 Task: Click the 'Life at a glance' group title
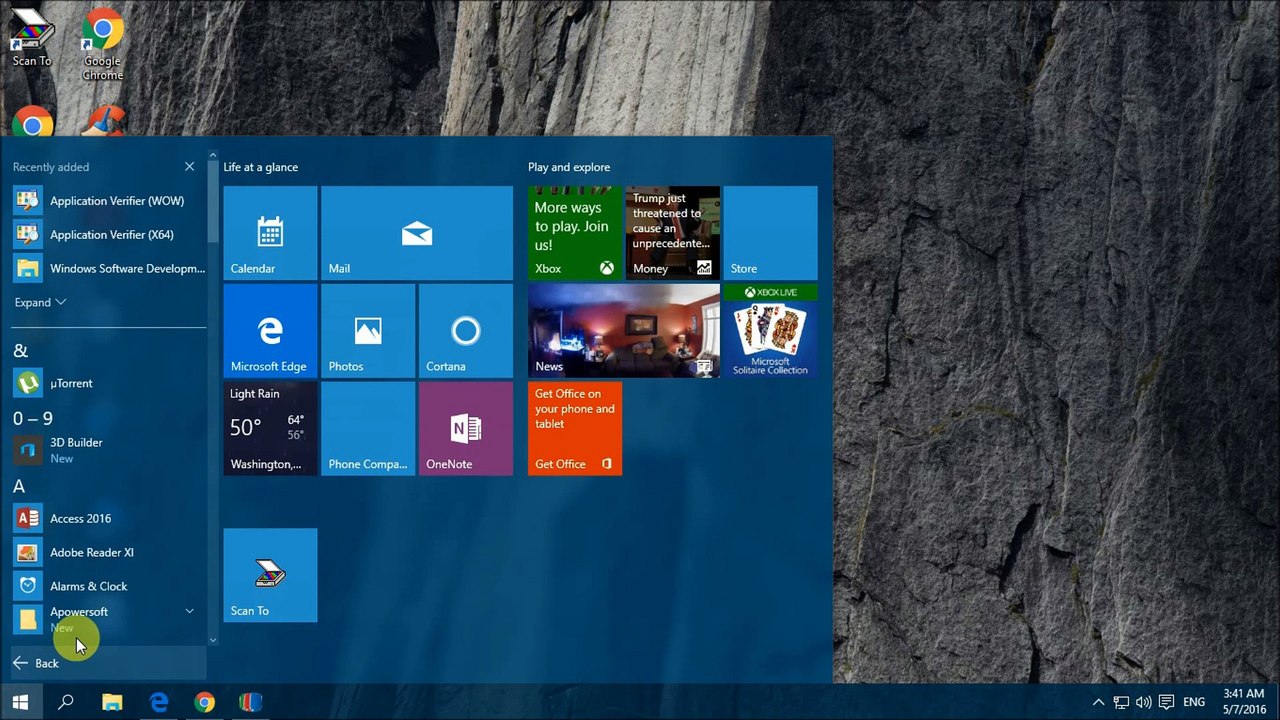click(260, 167)
